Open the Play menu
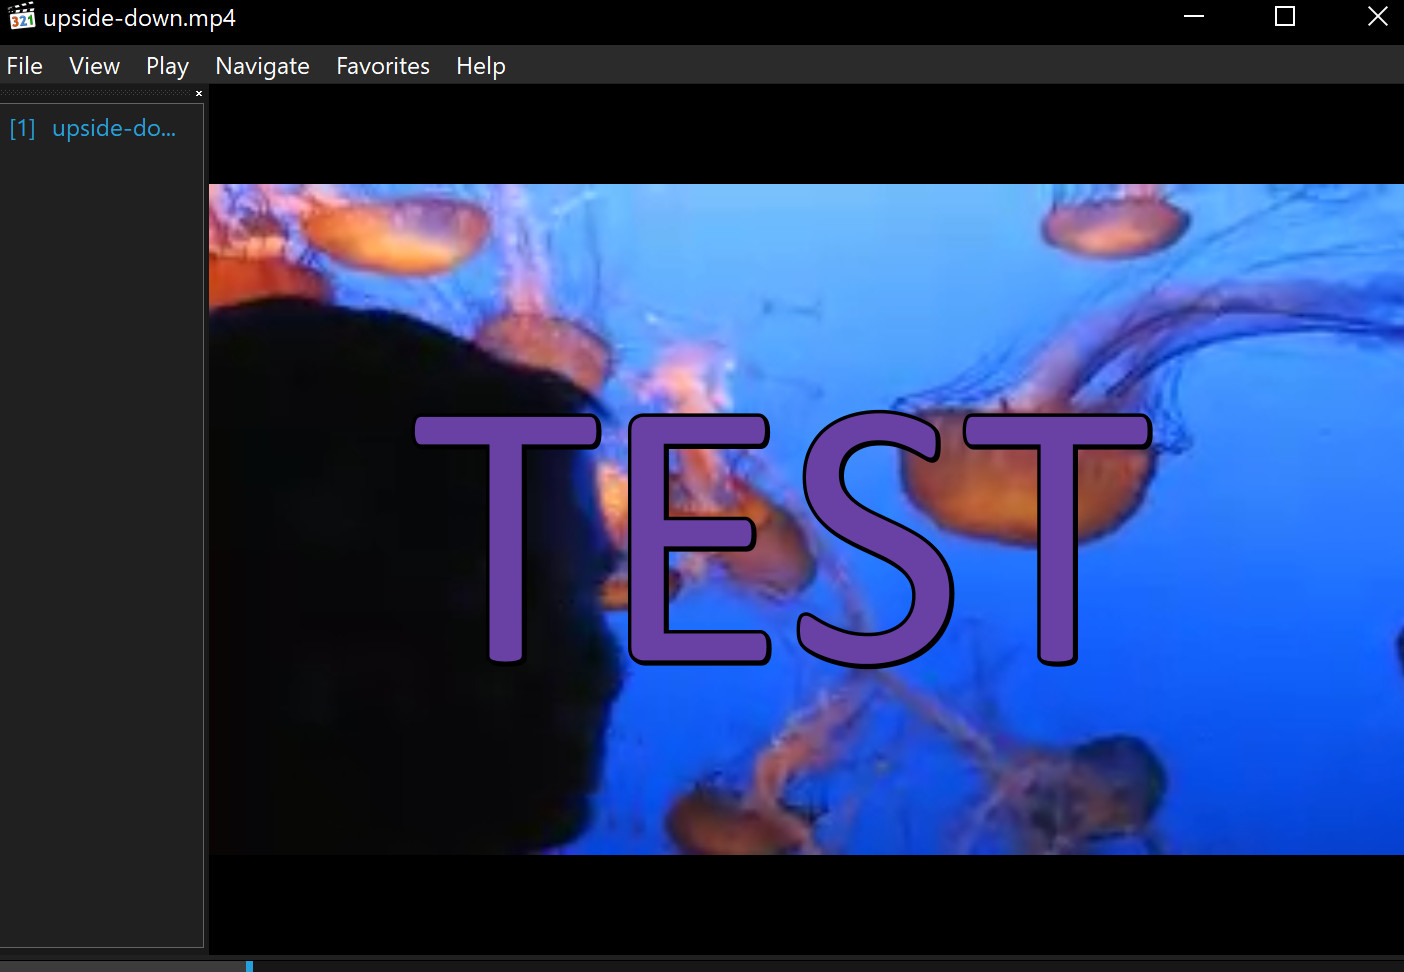The height and width of the screenshot is (972, 1404). click(166, 65)
